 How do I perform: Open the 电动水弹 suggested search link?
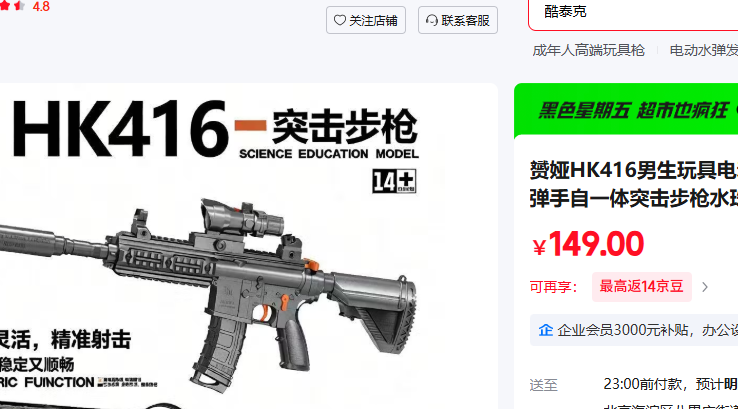tap(704, 50)
